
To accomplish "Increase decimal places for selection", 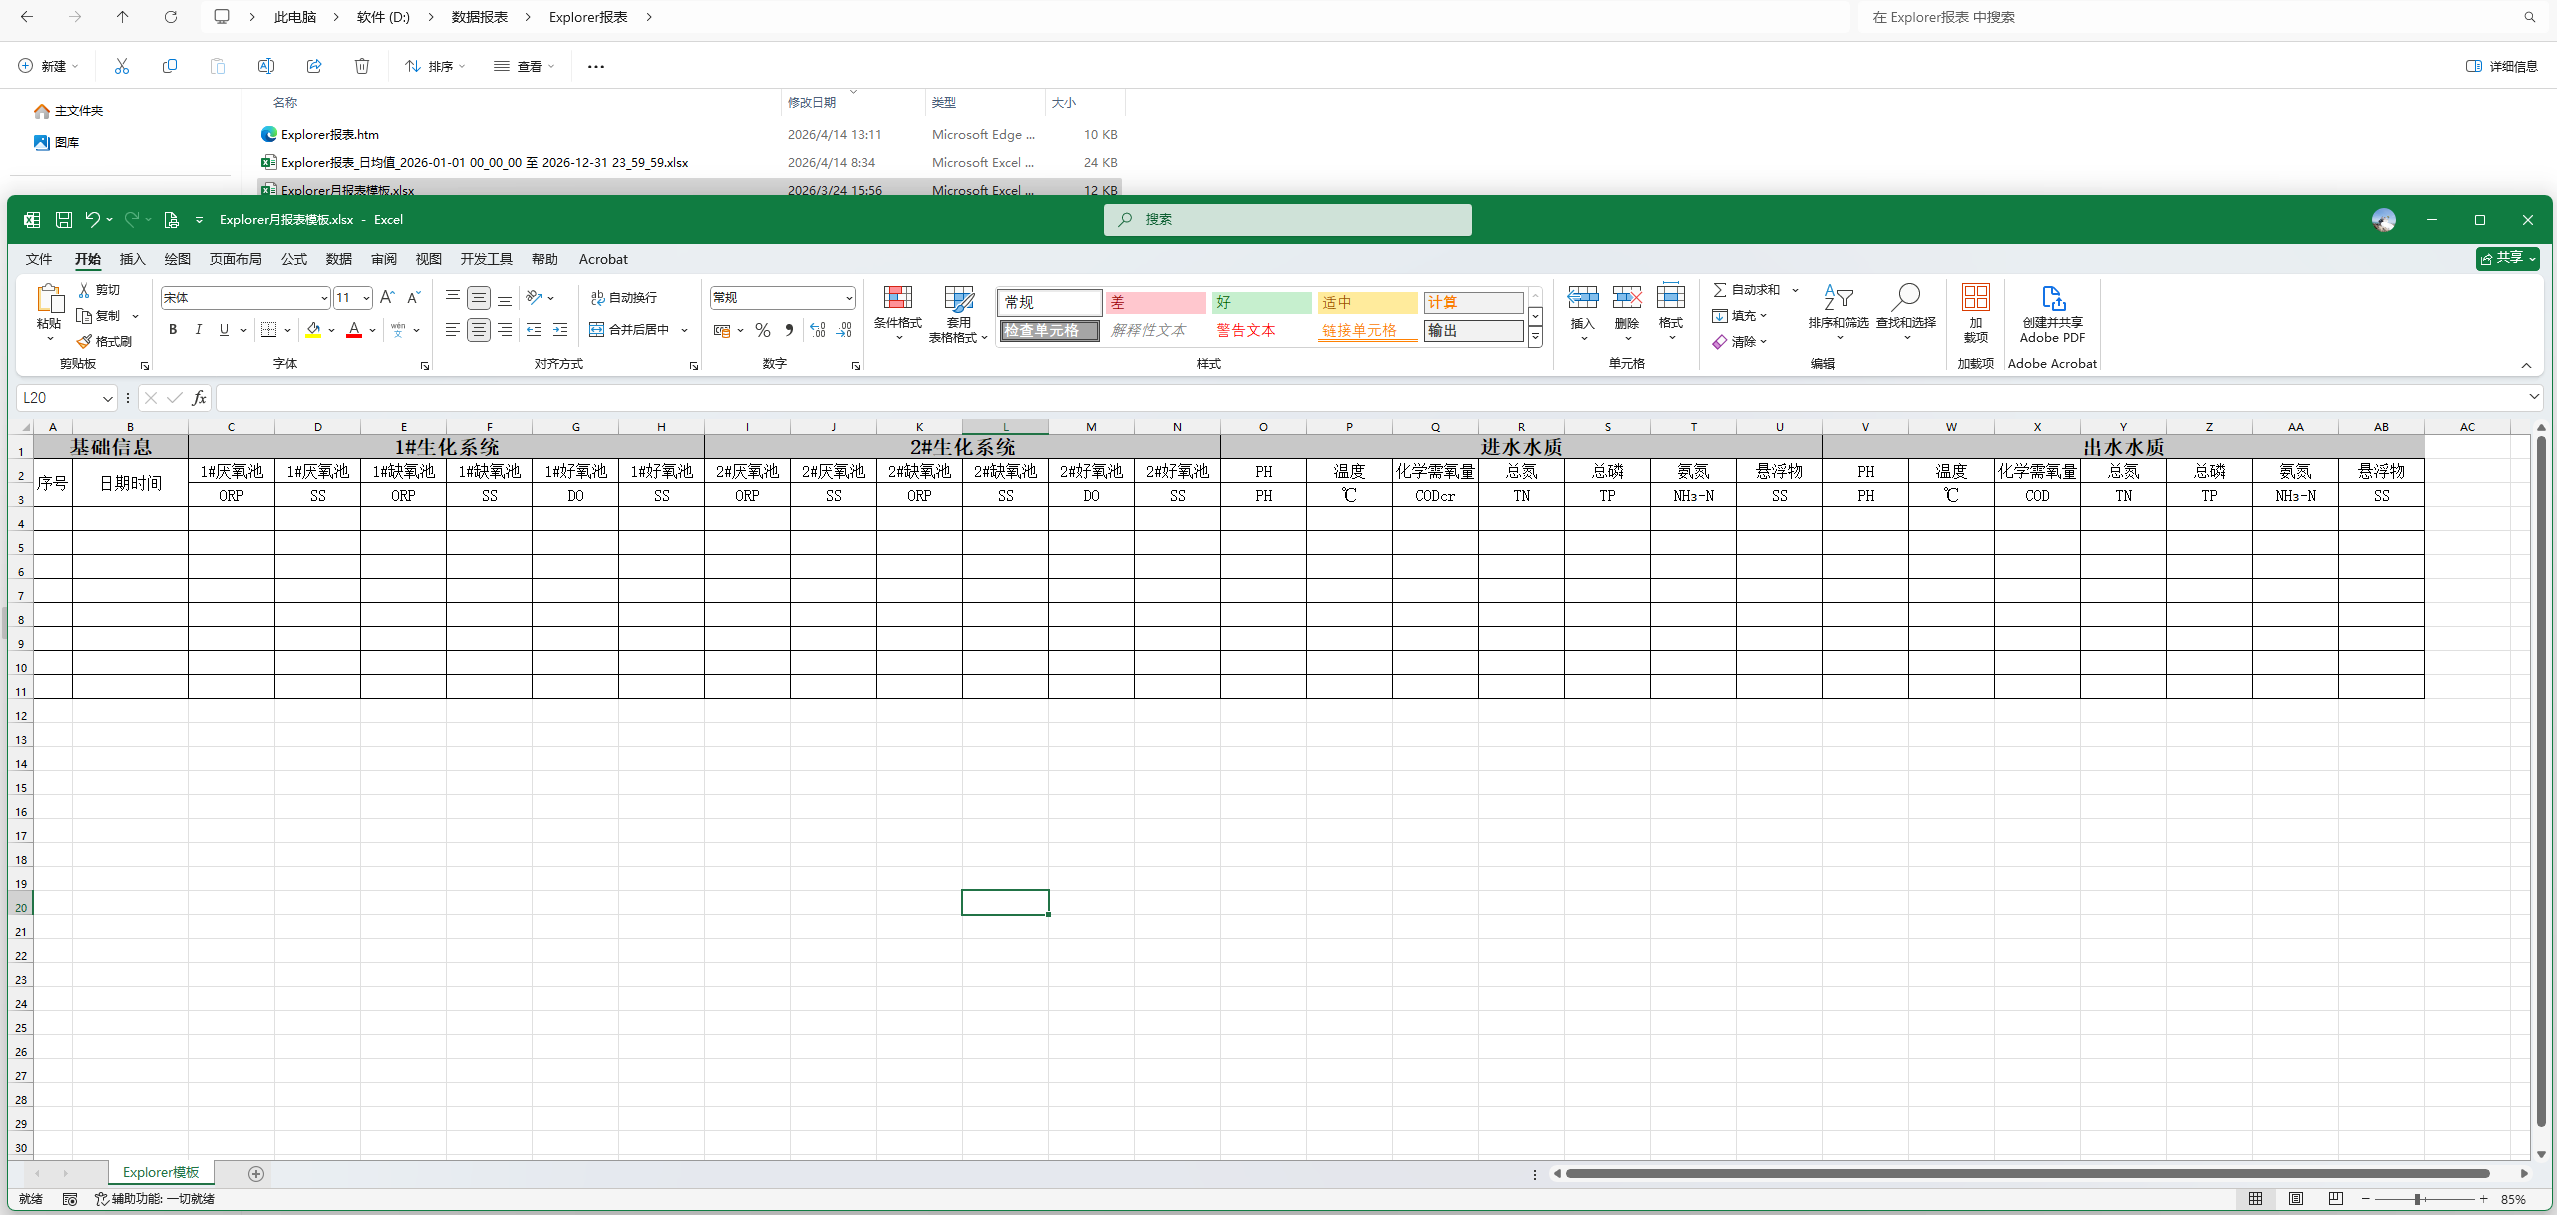I will click(x=817, y=330).
